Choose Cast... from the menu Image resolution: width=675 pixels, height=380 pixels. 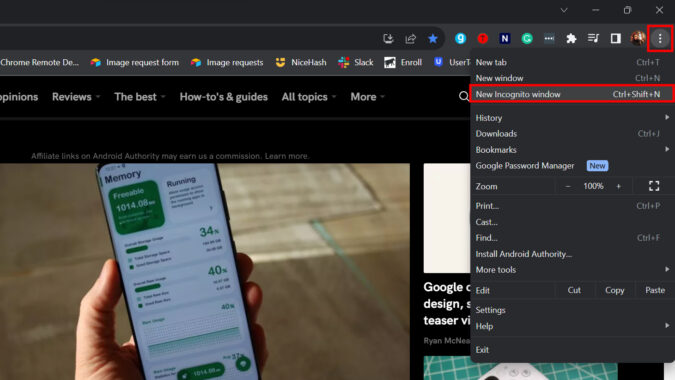click(572, 222)
